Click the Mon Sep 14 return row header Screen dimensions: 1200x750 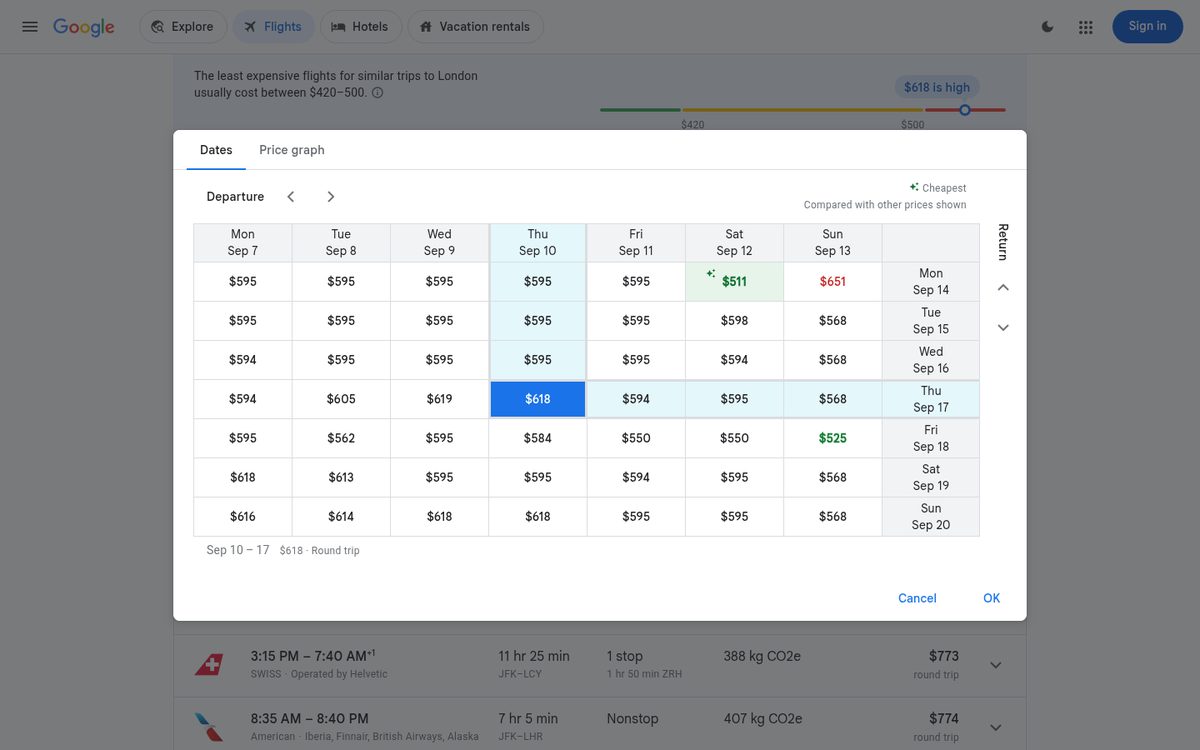click(931, 282)
